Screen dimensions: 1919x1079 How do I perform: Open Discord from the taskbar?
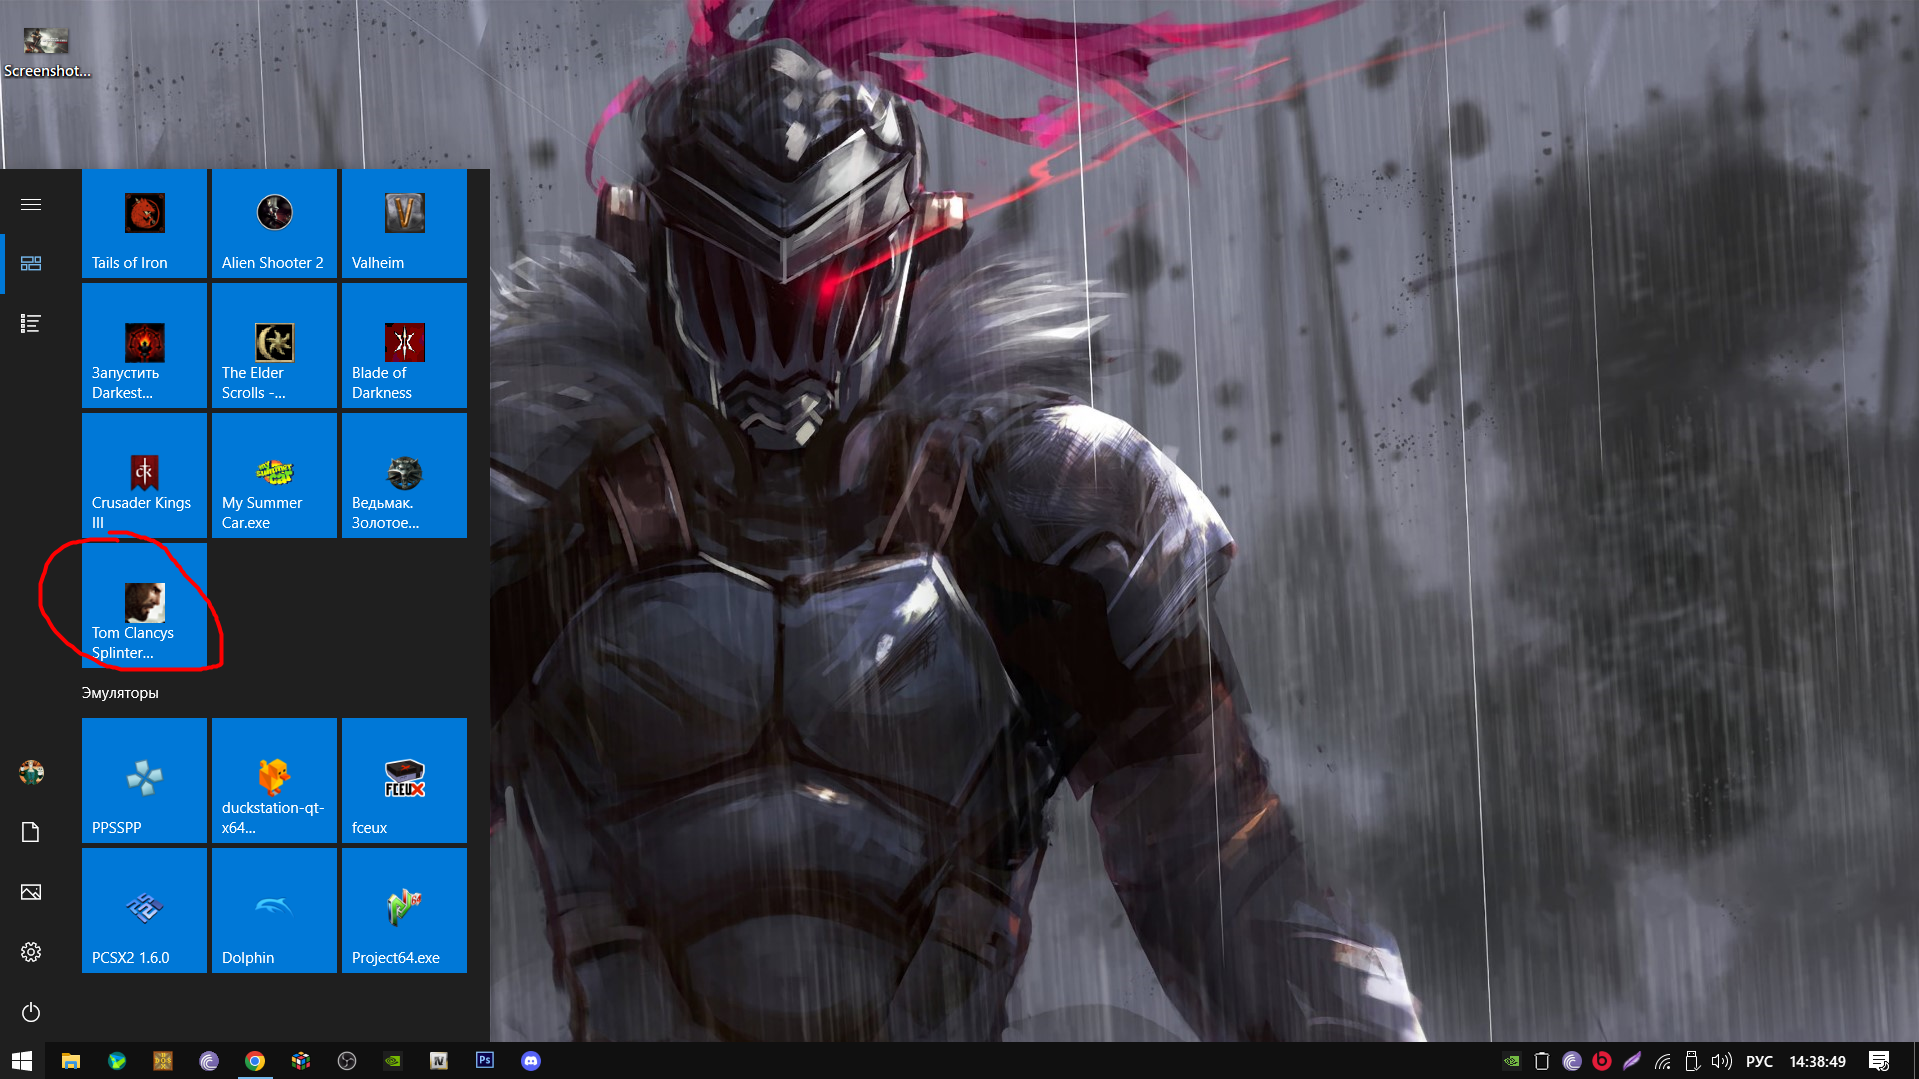pos(531,1060)
